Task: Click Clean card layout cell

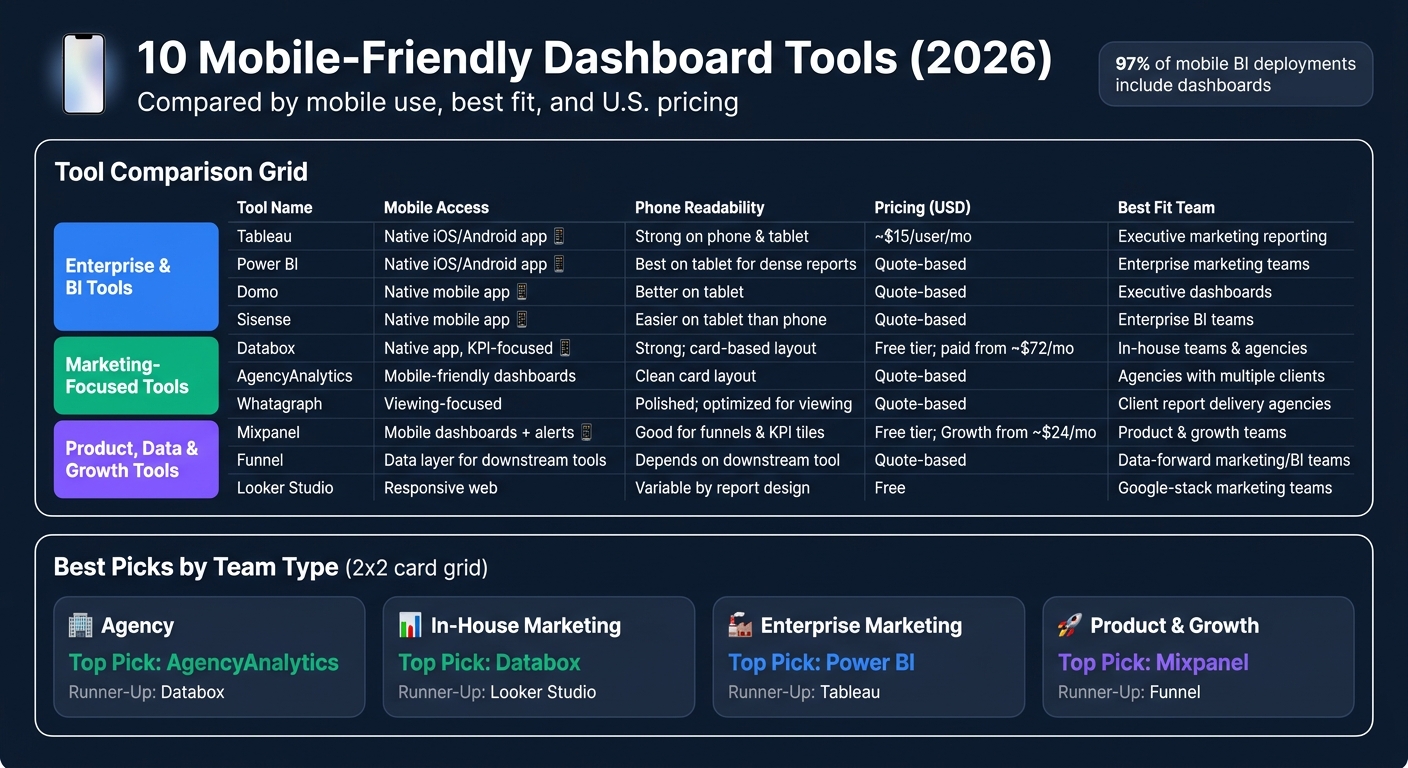Action: pyautogui.click(x=696, y=377)
